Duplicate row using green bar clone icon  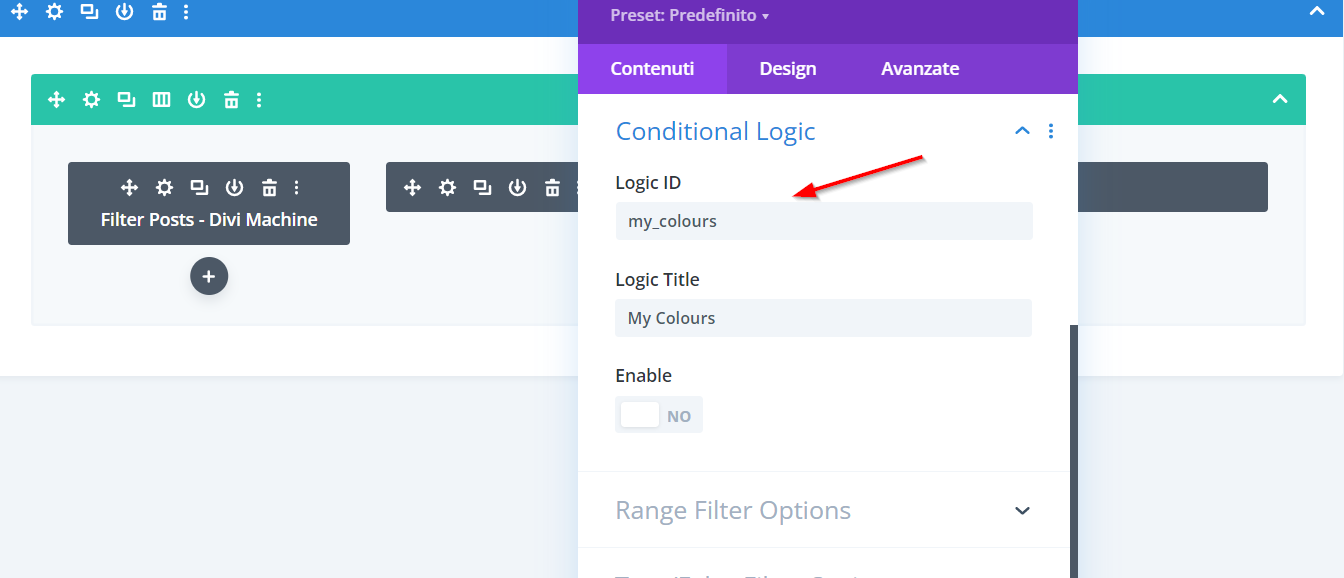point(126,99)
